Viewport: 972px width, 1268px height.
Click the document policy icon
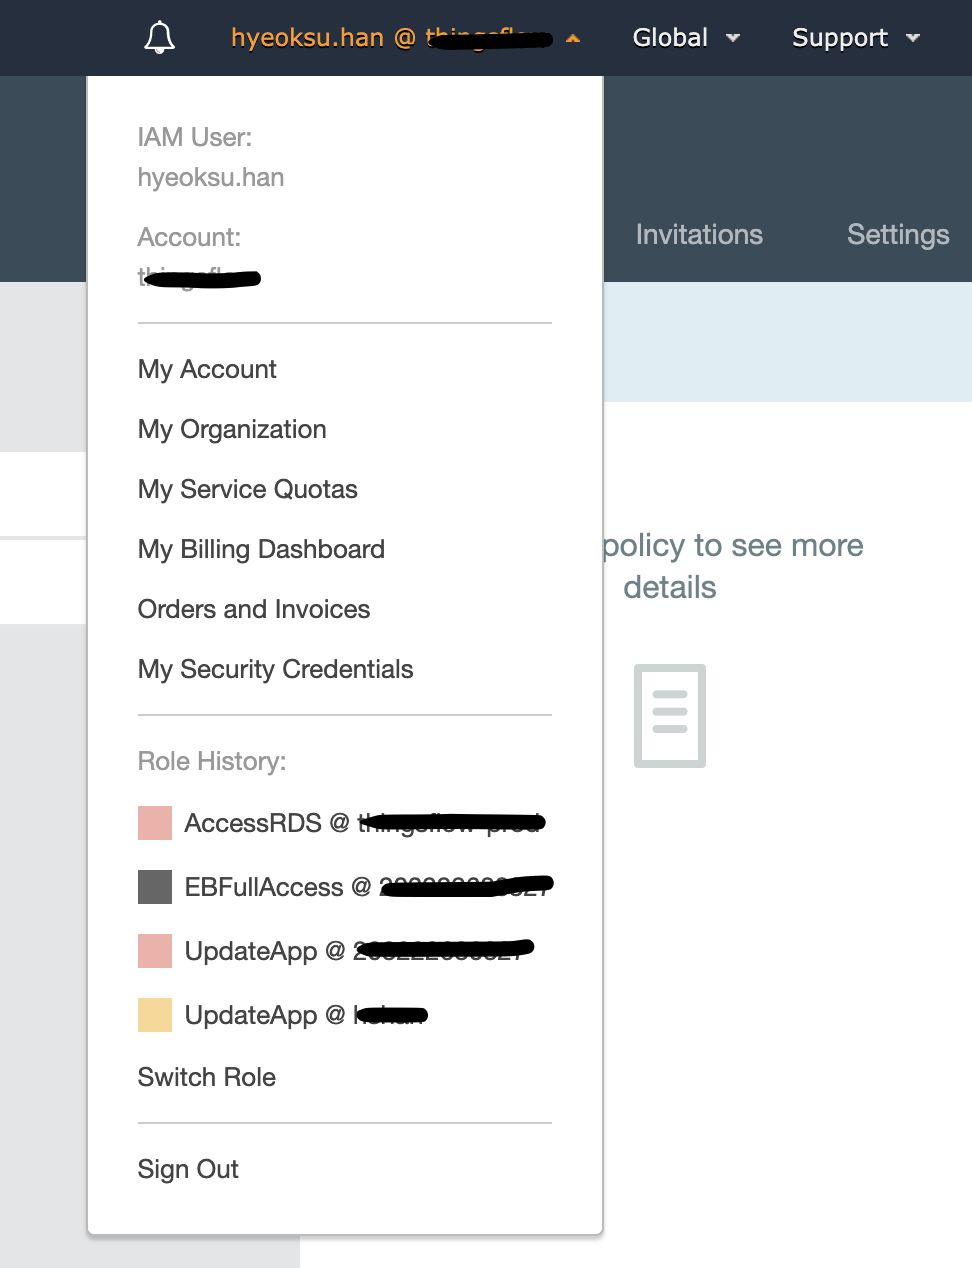tap(669, 716)
